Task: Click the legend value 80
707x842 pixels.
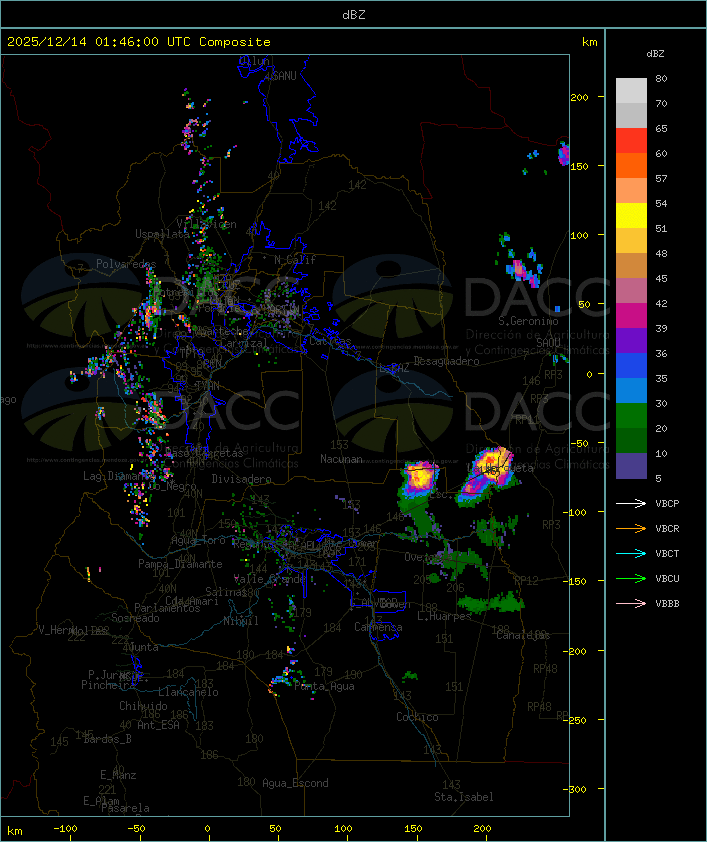Action: point(661,78)
